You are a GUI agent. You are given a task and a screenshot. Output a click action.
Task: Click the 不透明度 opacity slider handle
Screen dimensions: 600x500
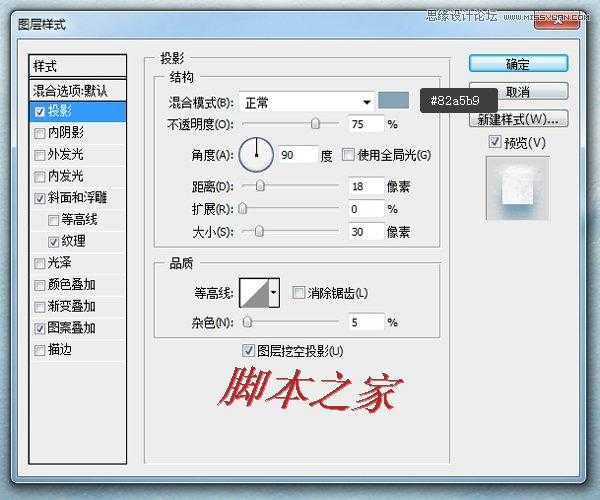[x=315, y=124]
